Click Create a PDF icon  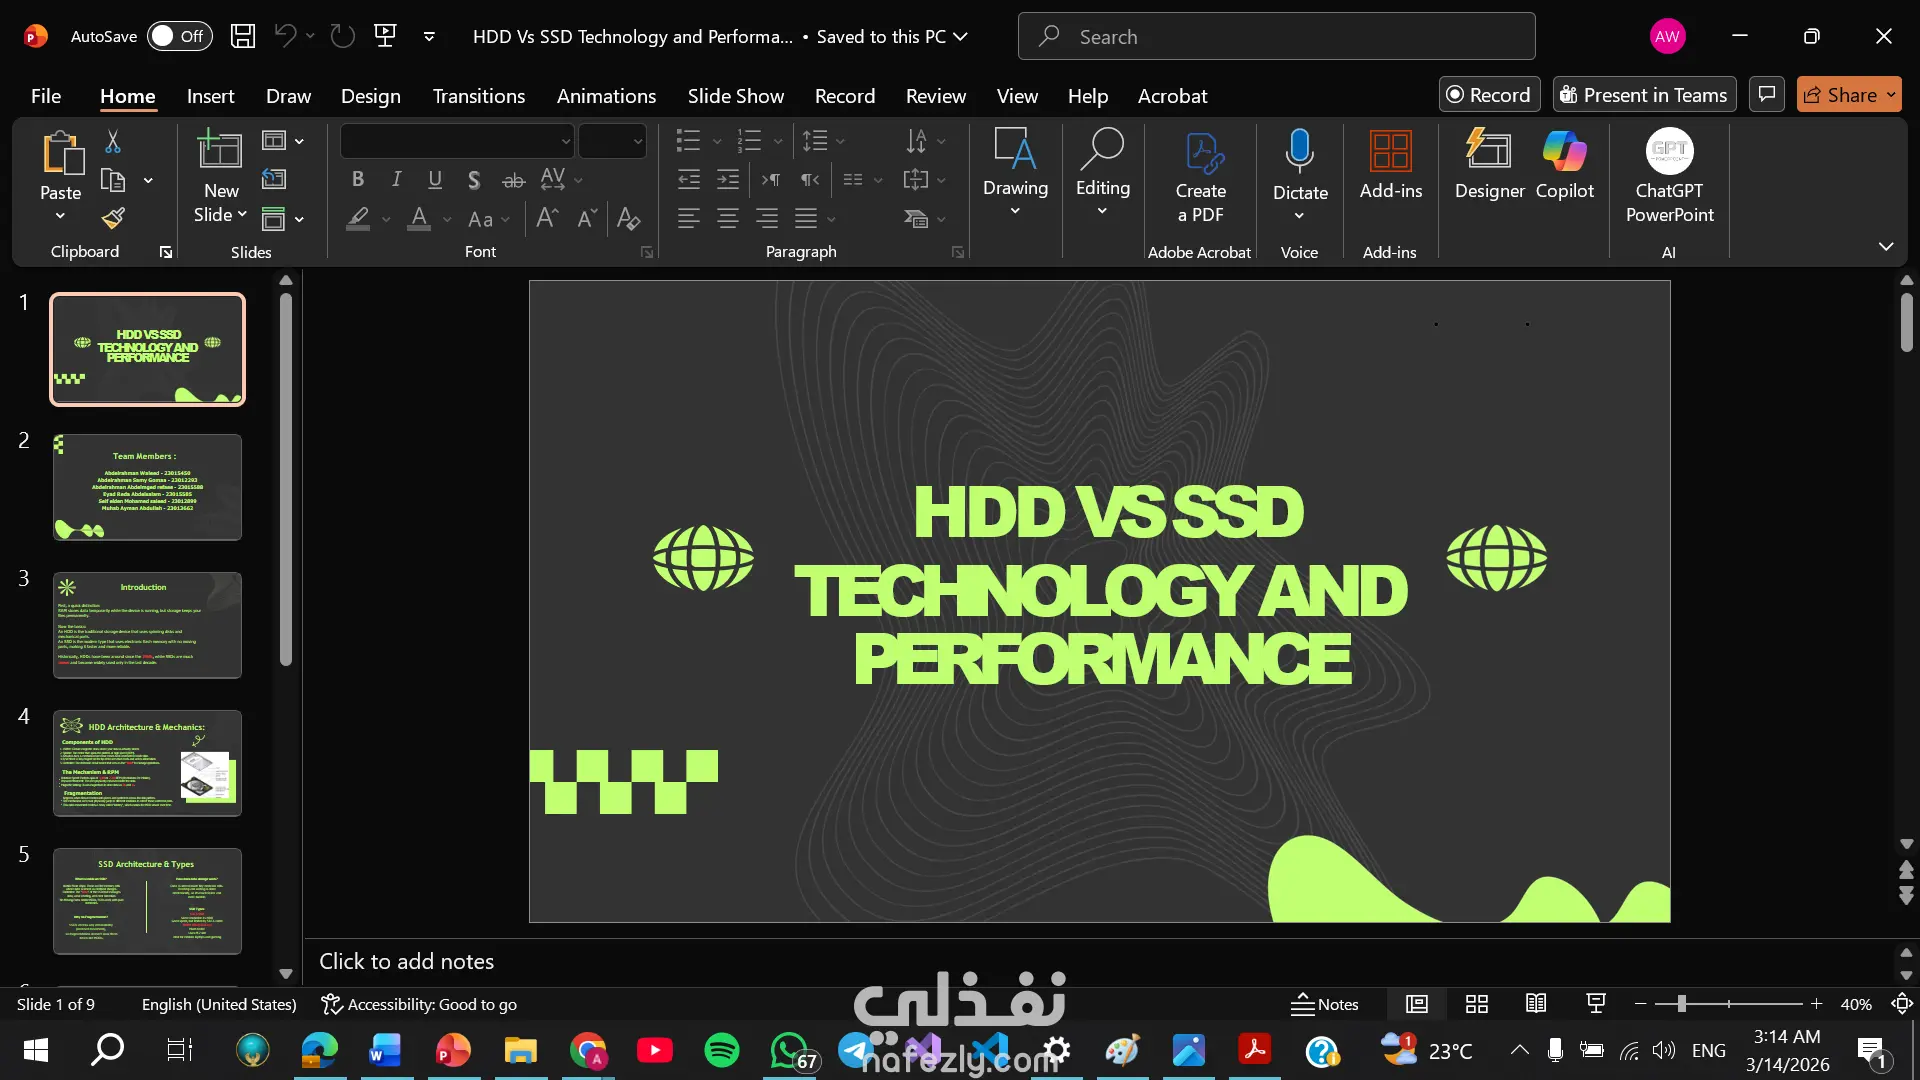[x=1201, y=177]
